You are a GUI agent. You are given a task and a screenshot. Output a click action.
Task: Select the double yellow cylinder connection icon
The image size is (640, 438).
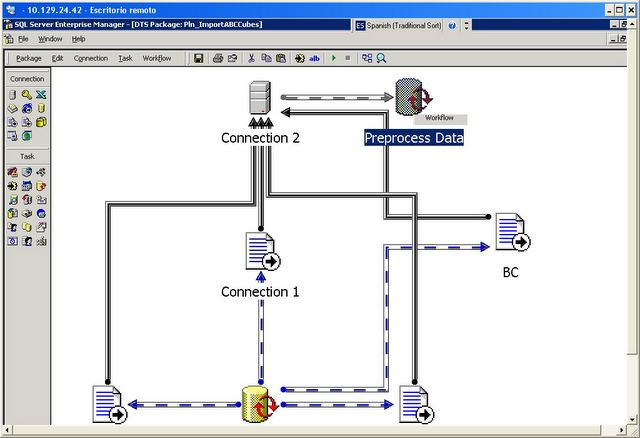(41, 122)
